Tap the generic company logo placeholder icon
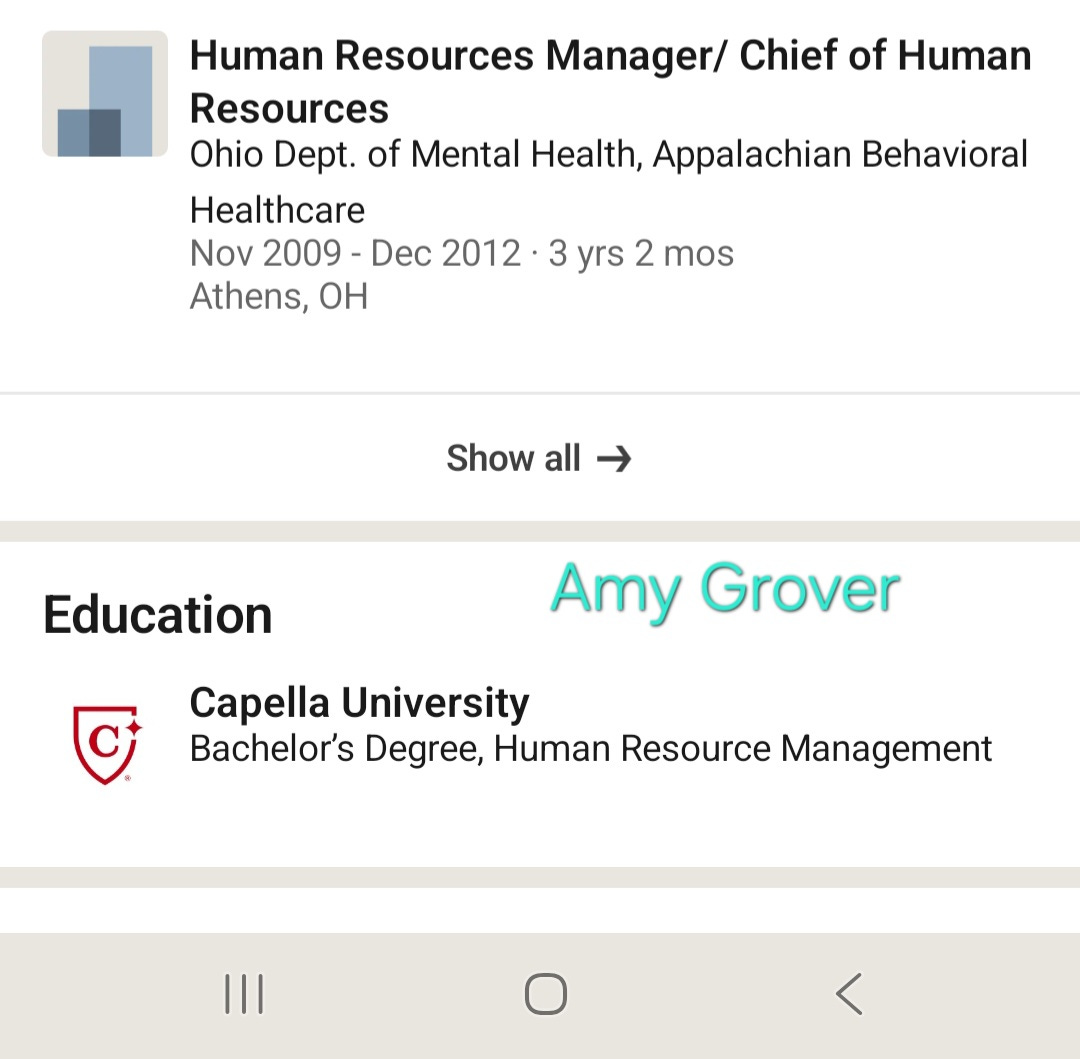Screen dimensions: 1080x1059 tap(105, 94)
